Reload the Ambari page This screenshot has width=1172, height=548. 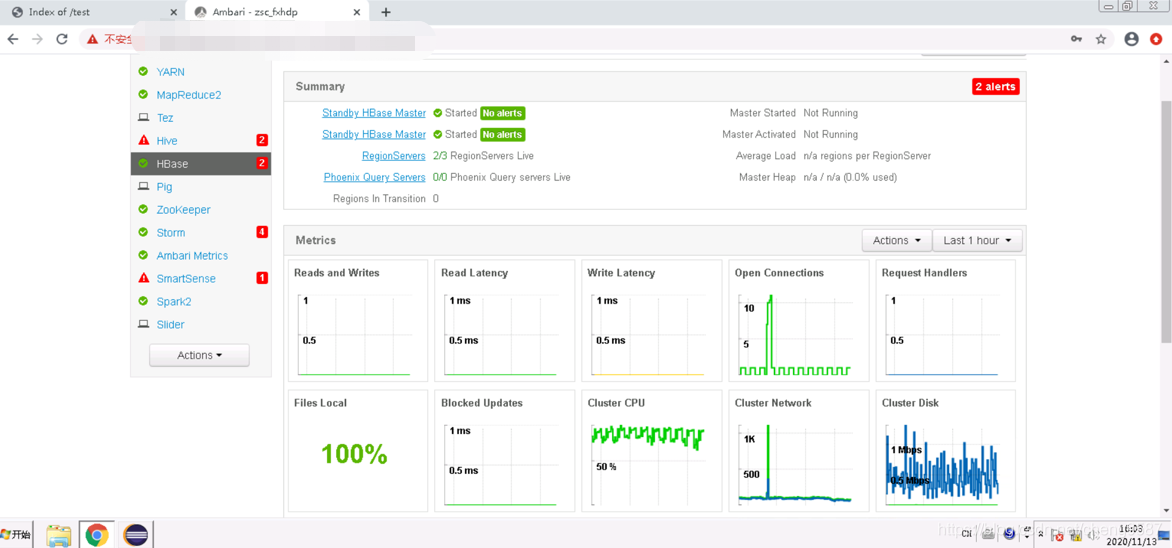pos(62,39)
